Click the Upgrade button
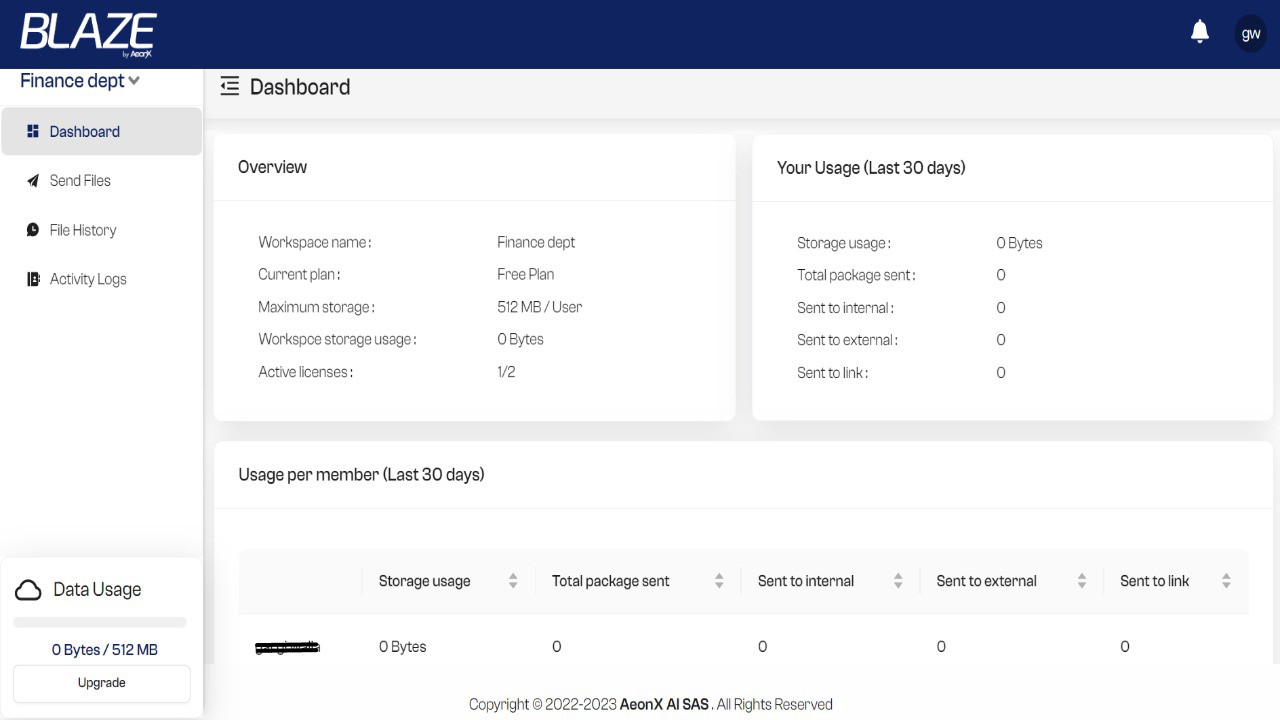Image resolution: width=1280 pixels, height=720 pixels. 102,683
